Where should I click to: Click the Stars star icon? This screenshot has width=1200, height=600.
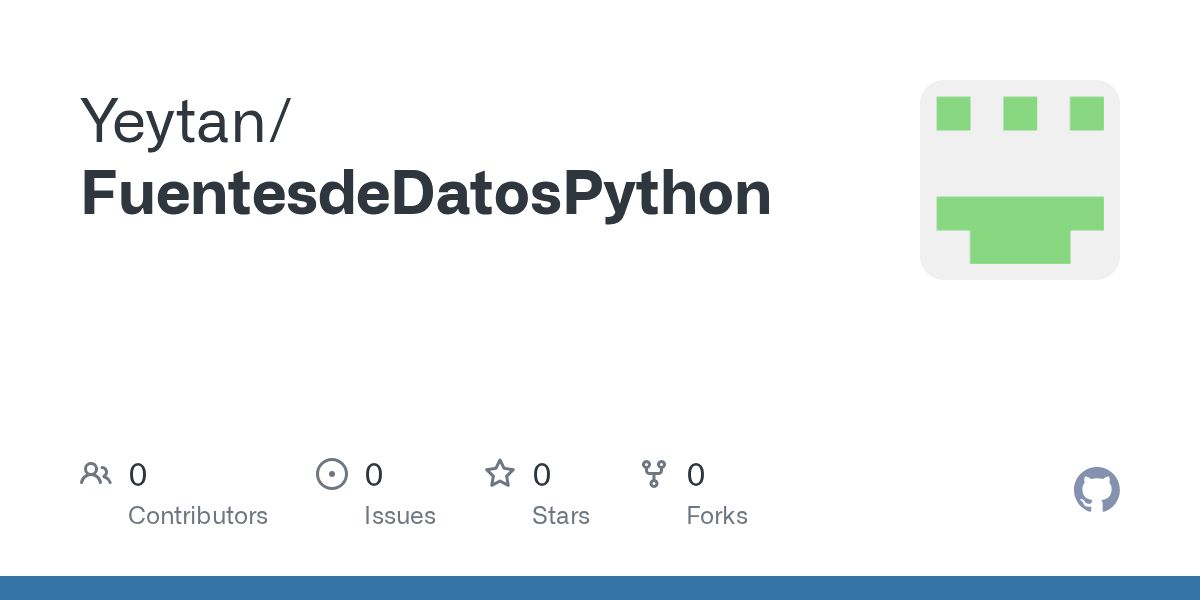pyautogui.click(x=500, y=474)
